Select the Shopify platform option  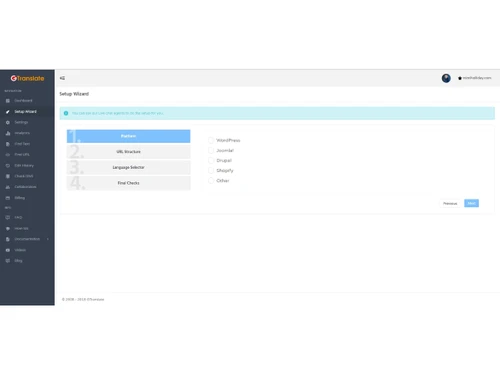[211, 170]
